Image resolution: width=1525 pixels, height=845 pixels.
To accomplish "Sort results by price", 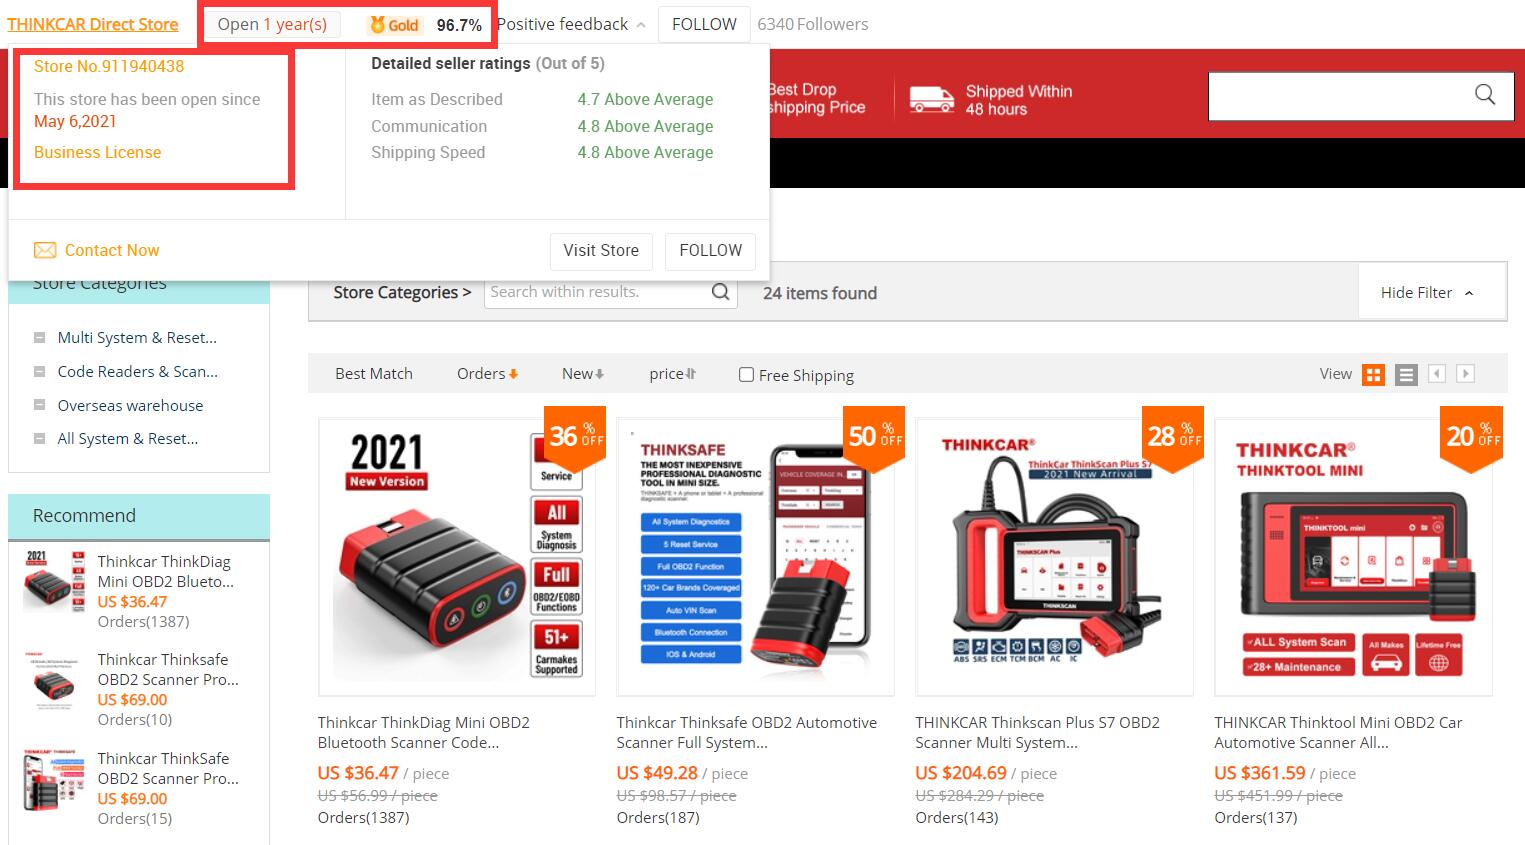I will [x=672, y=374].
